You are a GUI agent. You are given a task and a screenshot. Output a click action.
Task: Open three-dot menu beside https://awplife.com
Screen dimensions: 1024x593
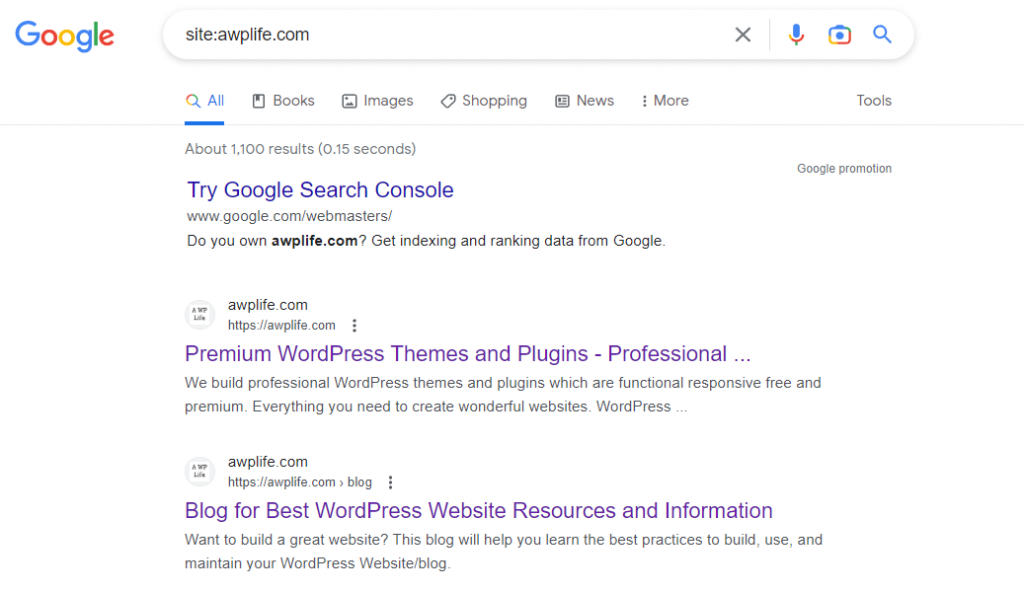[x=354, y=326]
